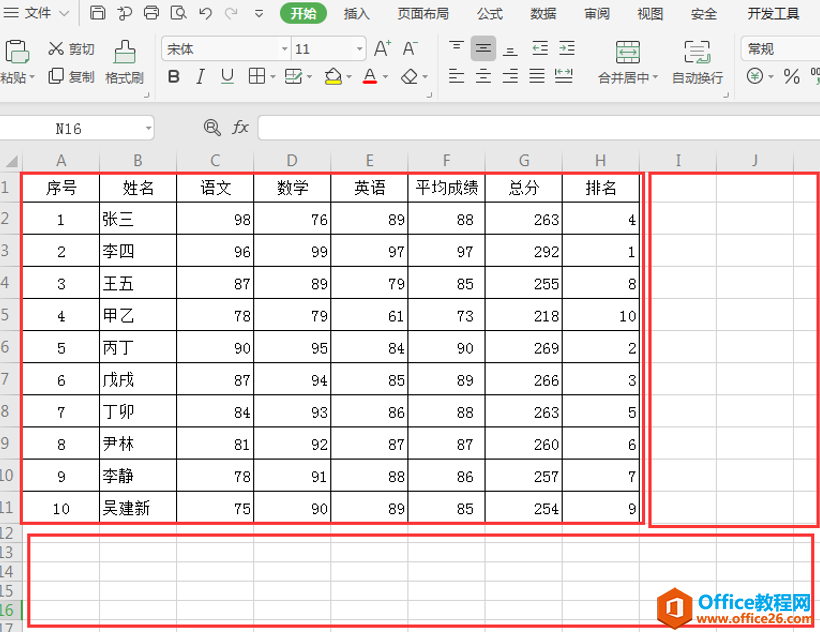
Task: Align text right
Action: 510,76
